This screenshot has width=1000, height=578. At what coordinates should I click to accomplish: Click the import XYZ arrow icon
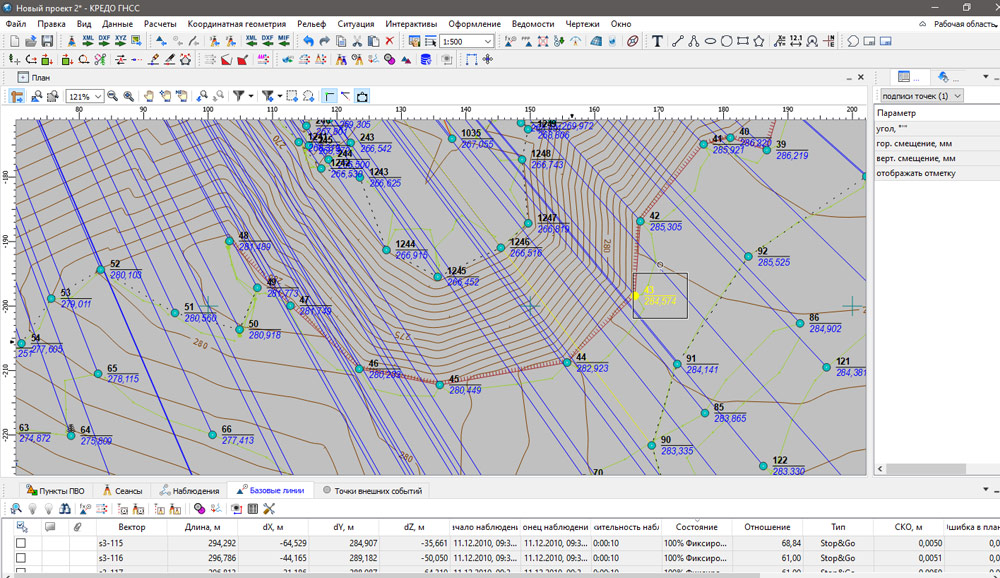pos(120,41)
